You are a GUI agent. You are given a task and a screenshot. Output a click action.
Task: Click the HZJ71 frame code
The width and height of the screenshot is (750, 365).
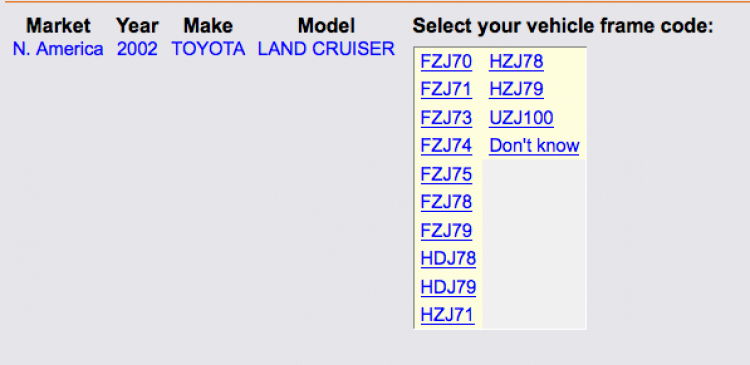448,315
